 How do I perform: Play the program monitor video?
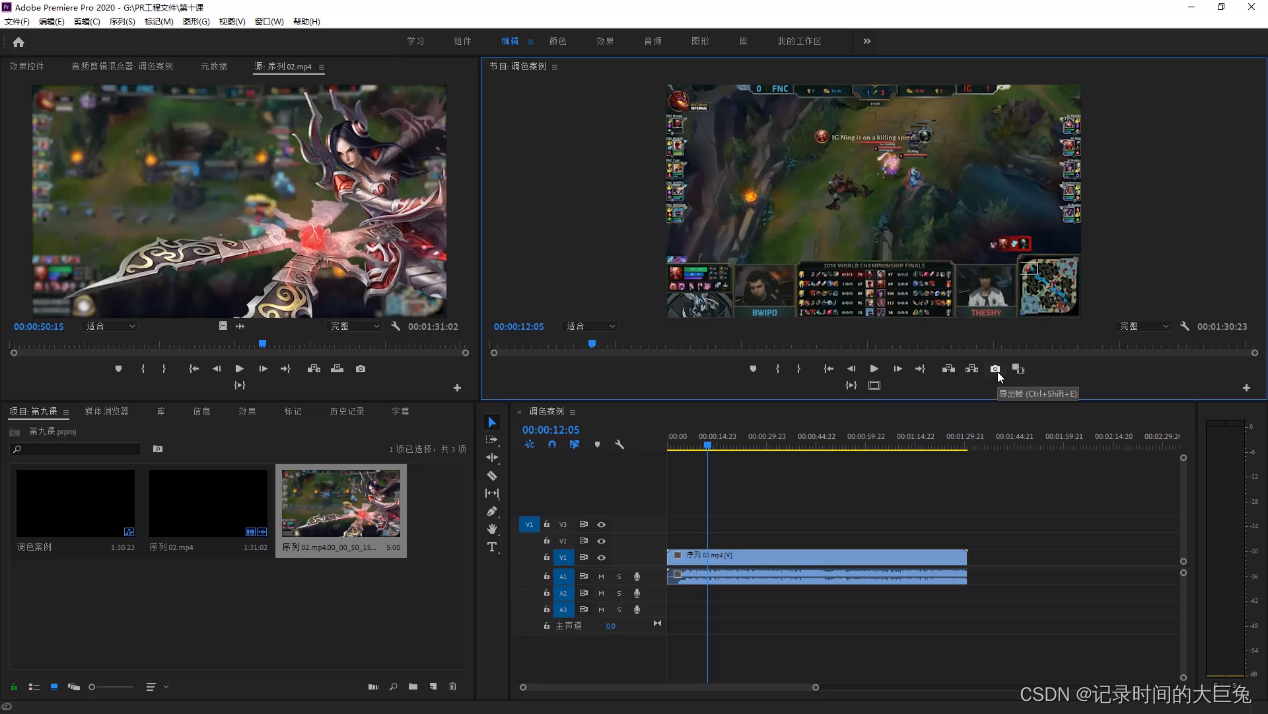(x=874, y=369)
